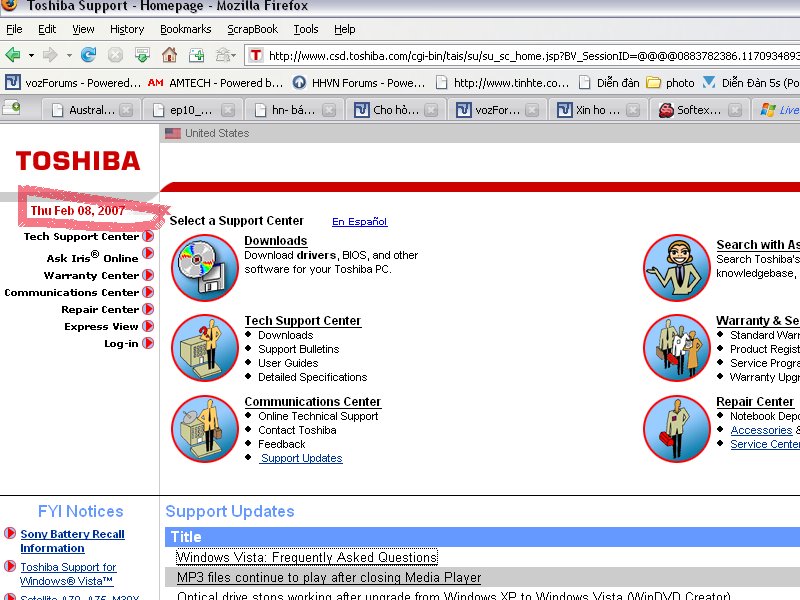
Task: Click the Communications Center round icon
Action: 205,429
